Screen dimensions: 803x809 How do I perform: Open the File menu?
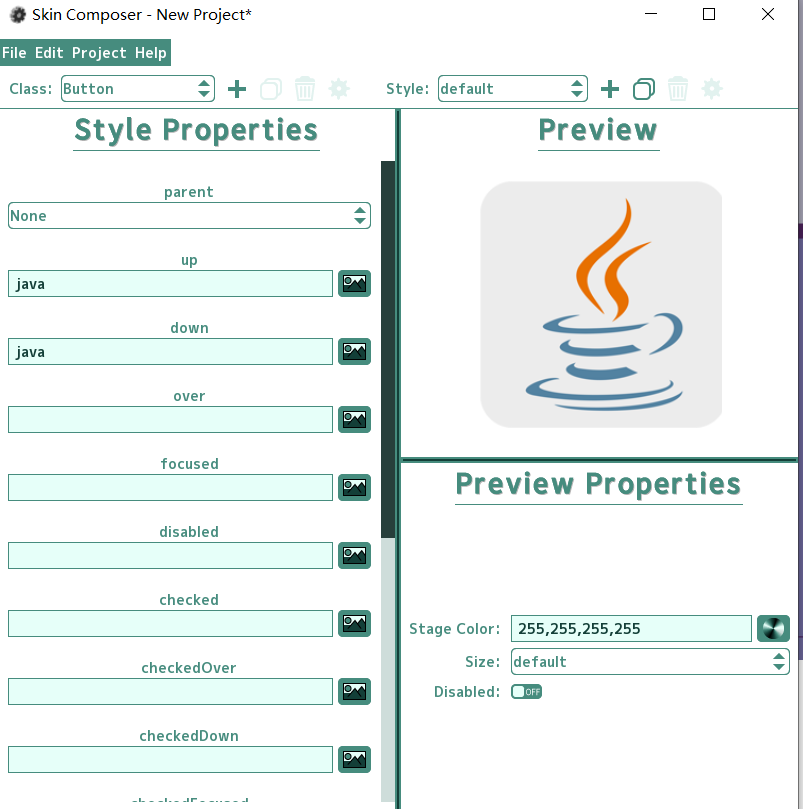coord(14,53)
